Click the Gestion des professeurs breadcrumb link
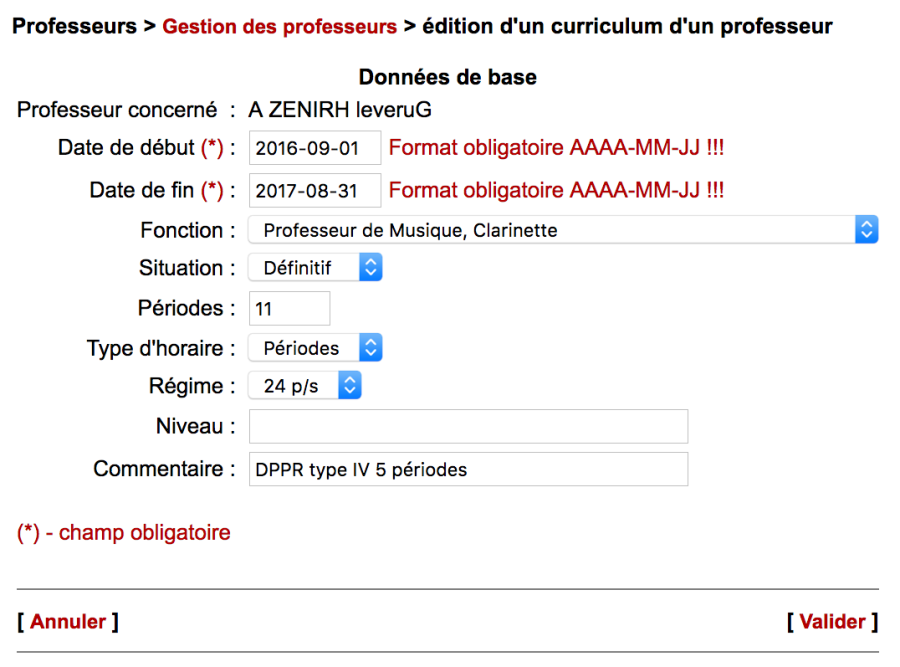The width and height of the screenshot is (900, 667). (x=279, y=27)
